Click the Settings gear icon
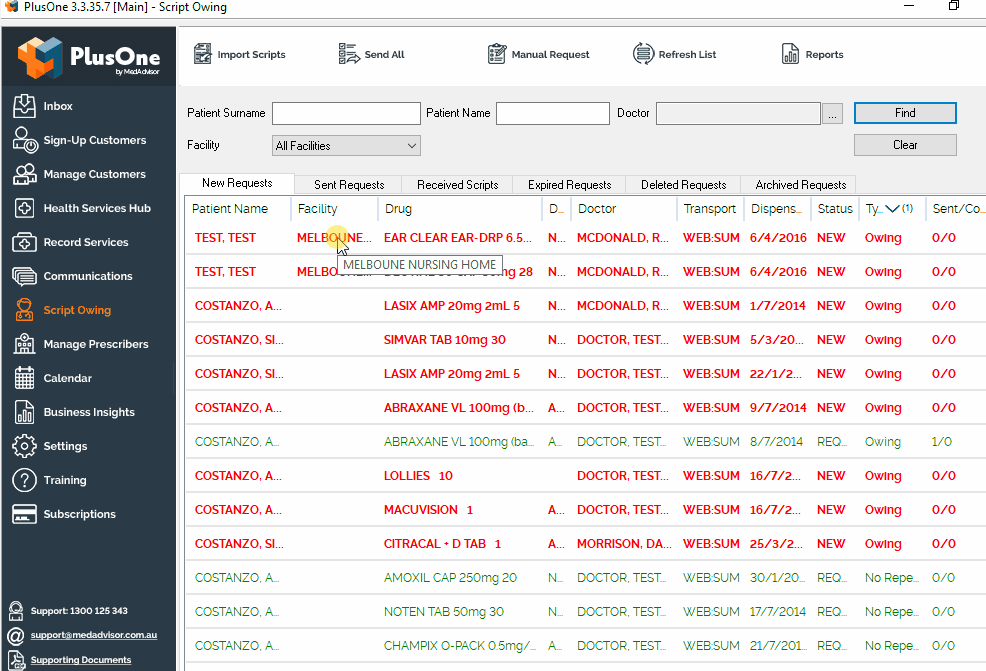 [x=25, y=446]
